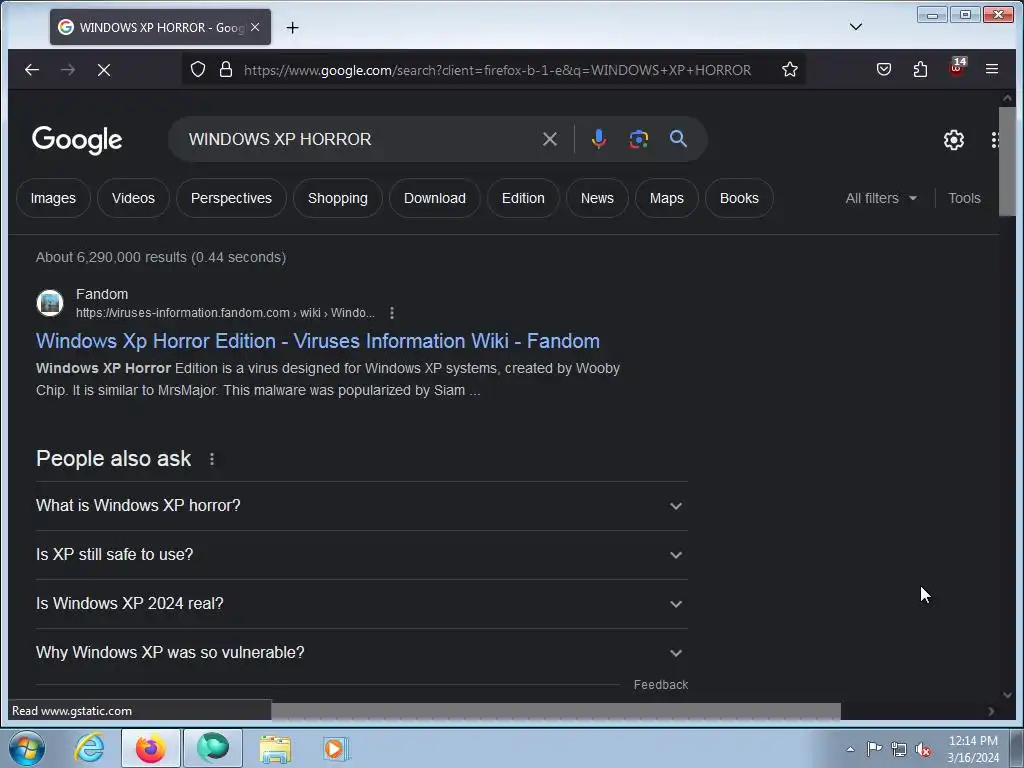Open the Windows Start button
Screen dimensions: 1024x768
[27, 748]
